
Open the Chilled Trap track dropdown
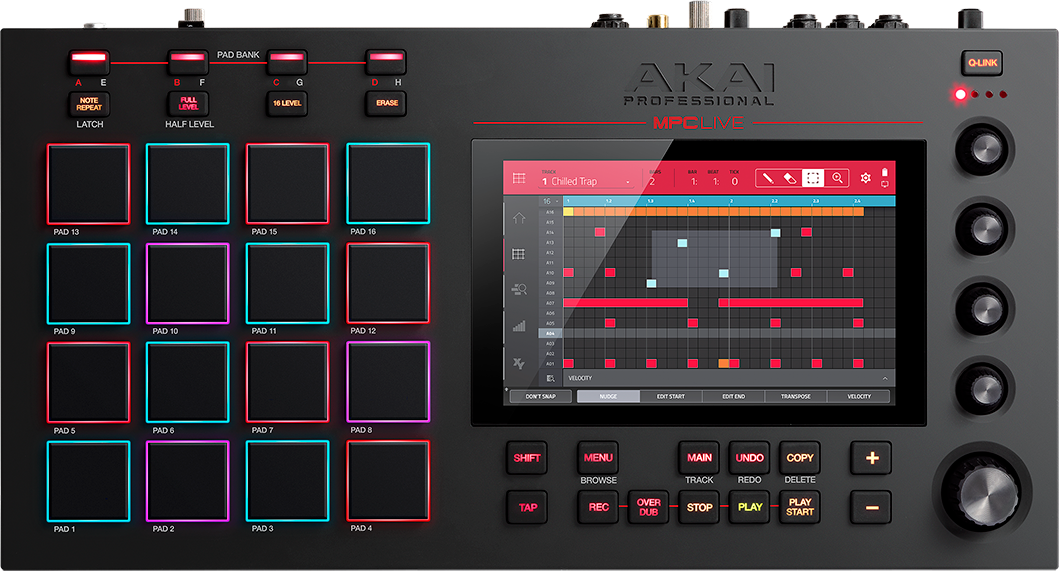point(586,181)
